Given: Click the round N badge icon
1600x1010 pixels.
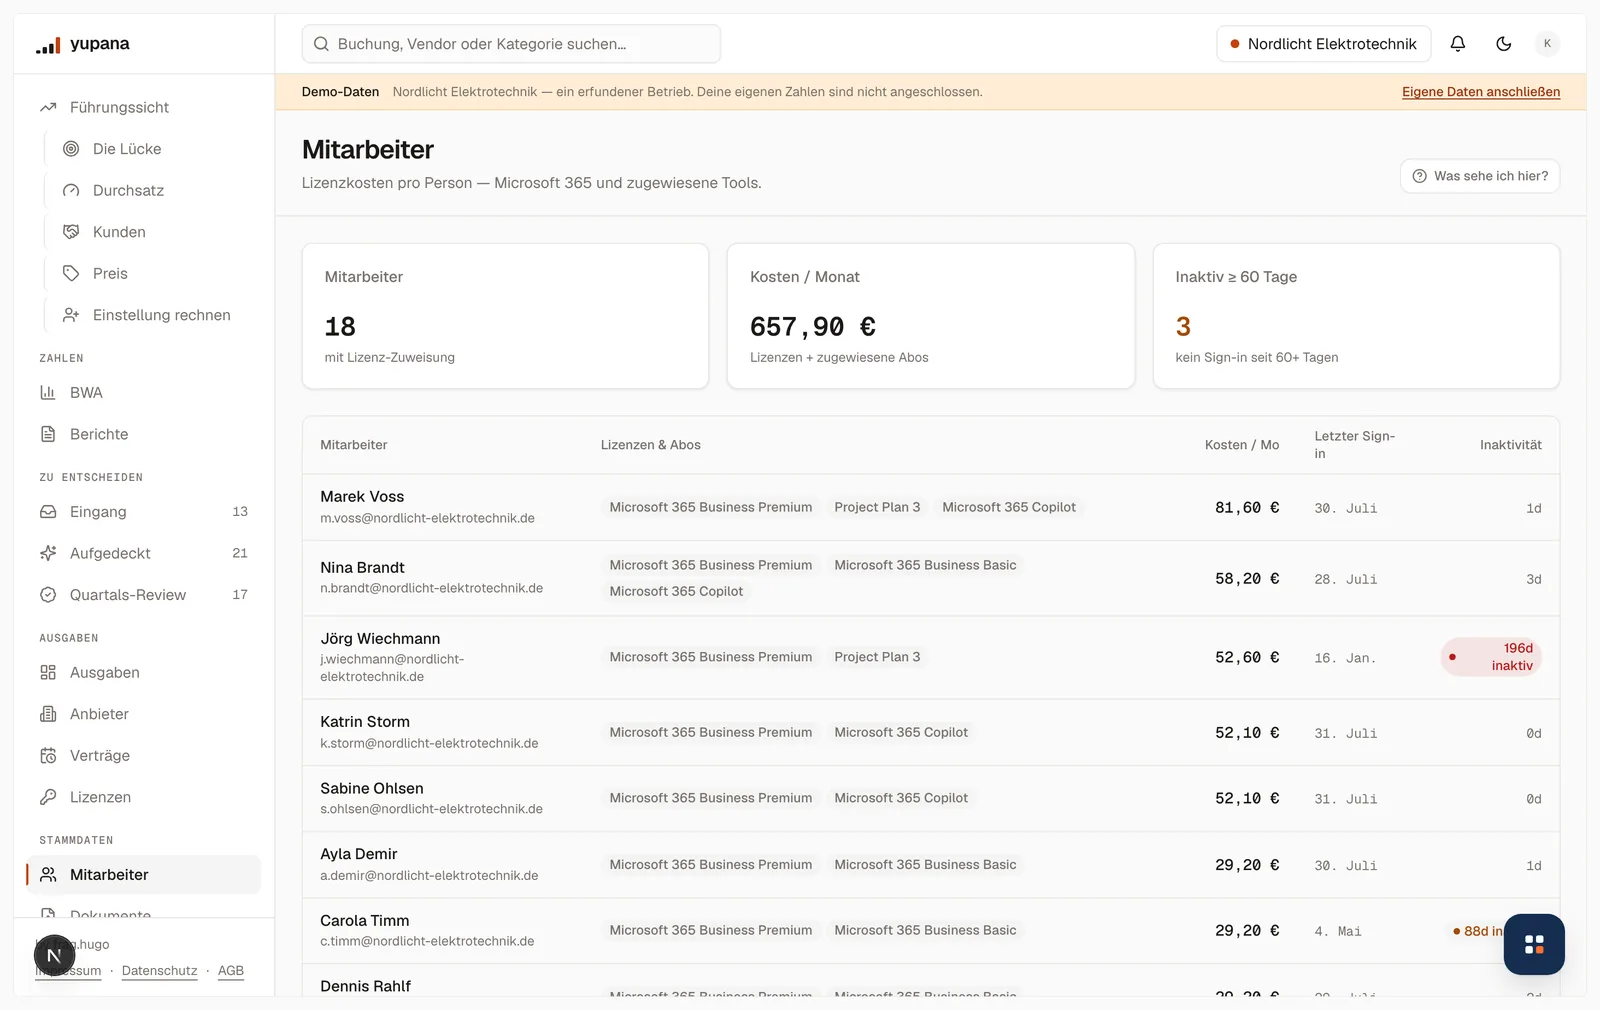Looking at the screenshot, I should click(x=55, y=956).
